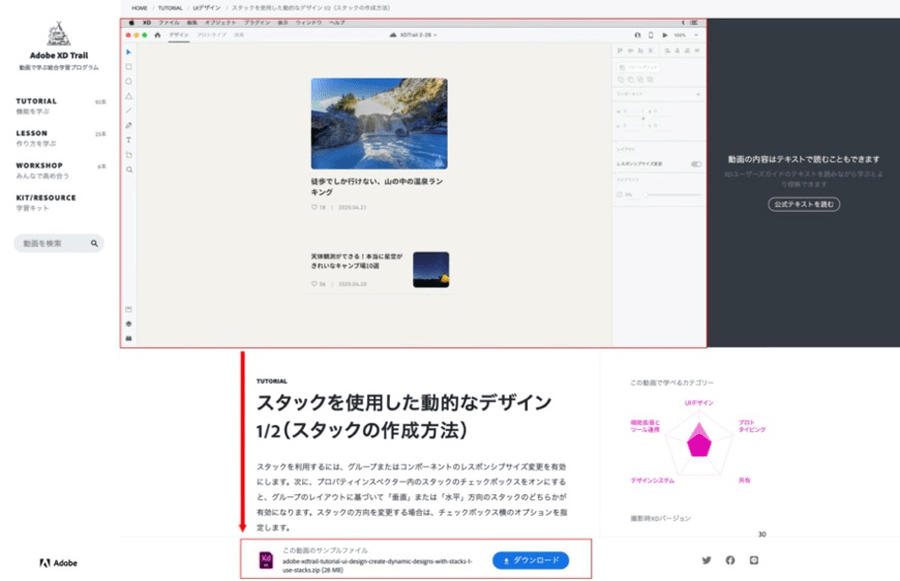
Task: Click the LINE share icon
Action: [754, 560]
